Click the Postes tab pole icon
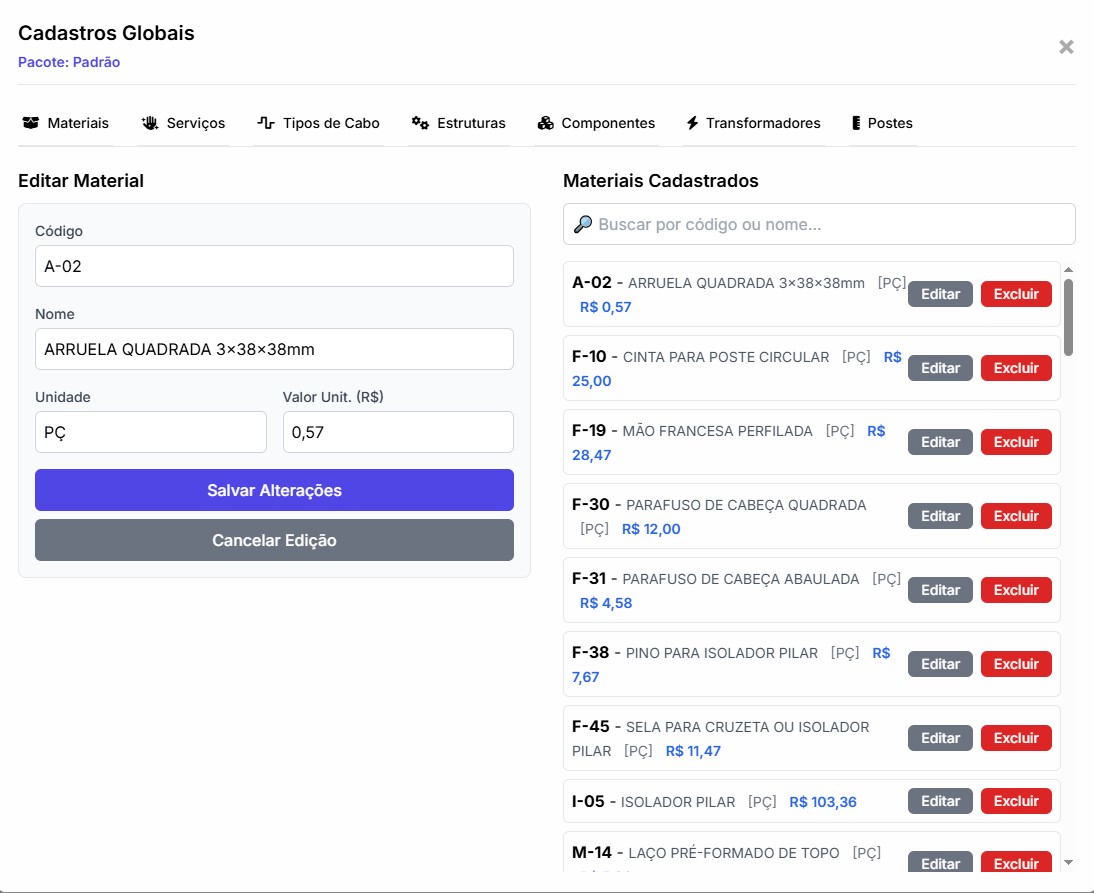1094x893 pixels. coord(855,122)
